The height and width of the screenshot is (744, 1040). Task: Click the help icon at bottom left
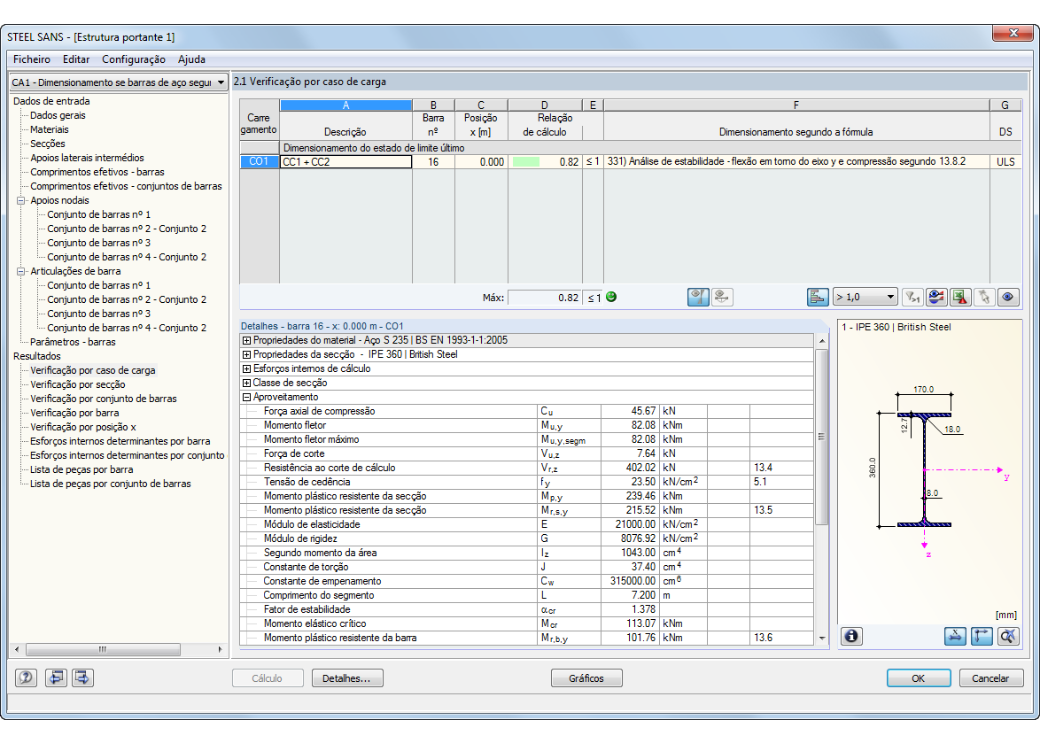pyautogui.click(x=26, y=678)
